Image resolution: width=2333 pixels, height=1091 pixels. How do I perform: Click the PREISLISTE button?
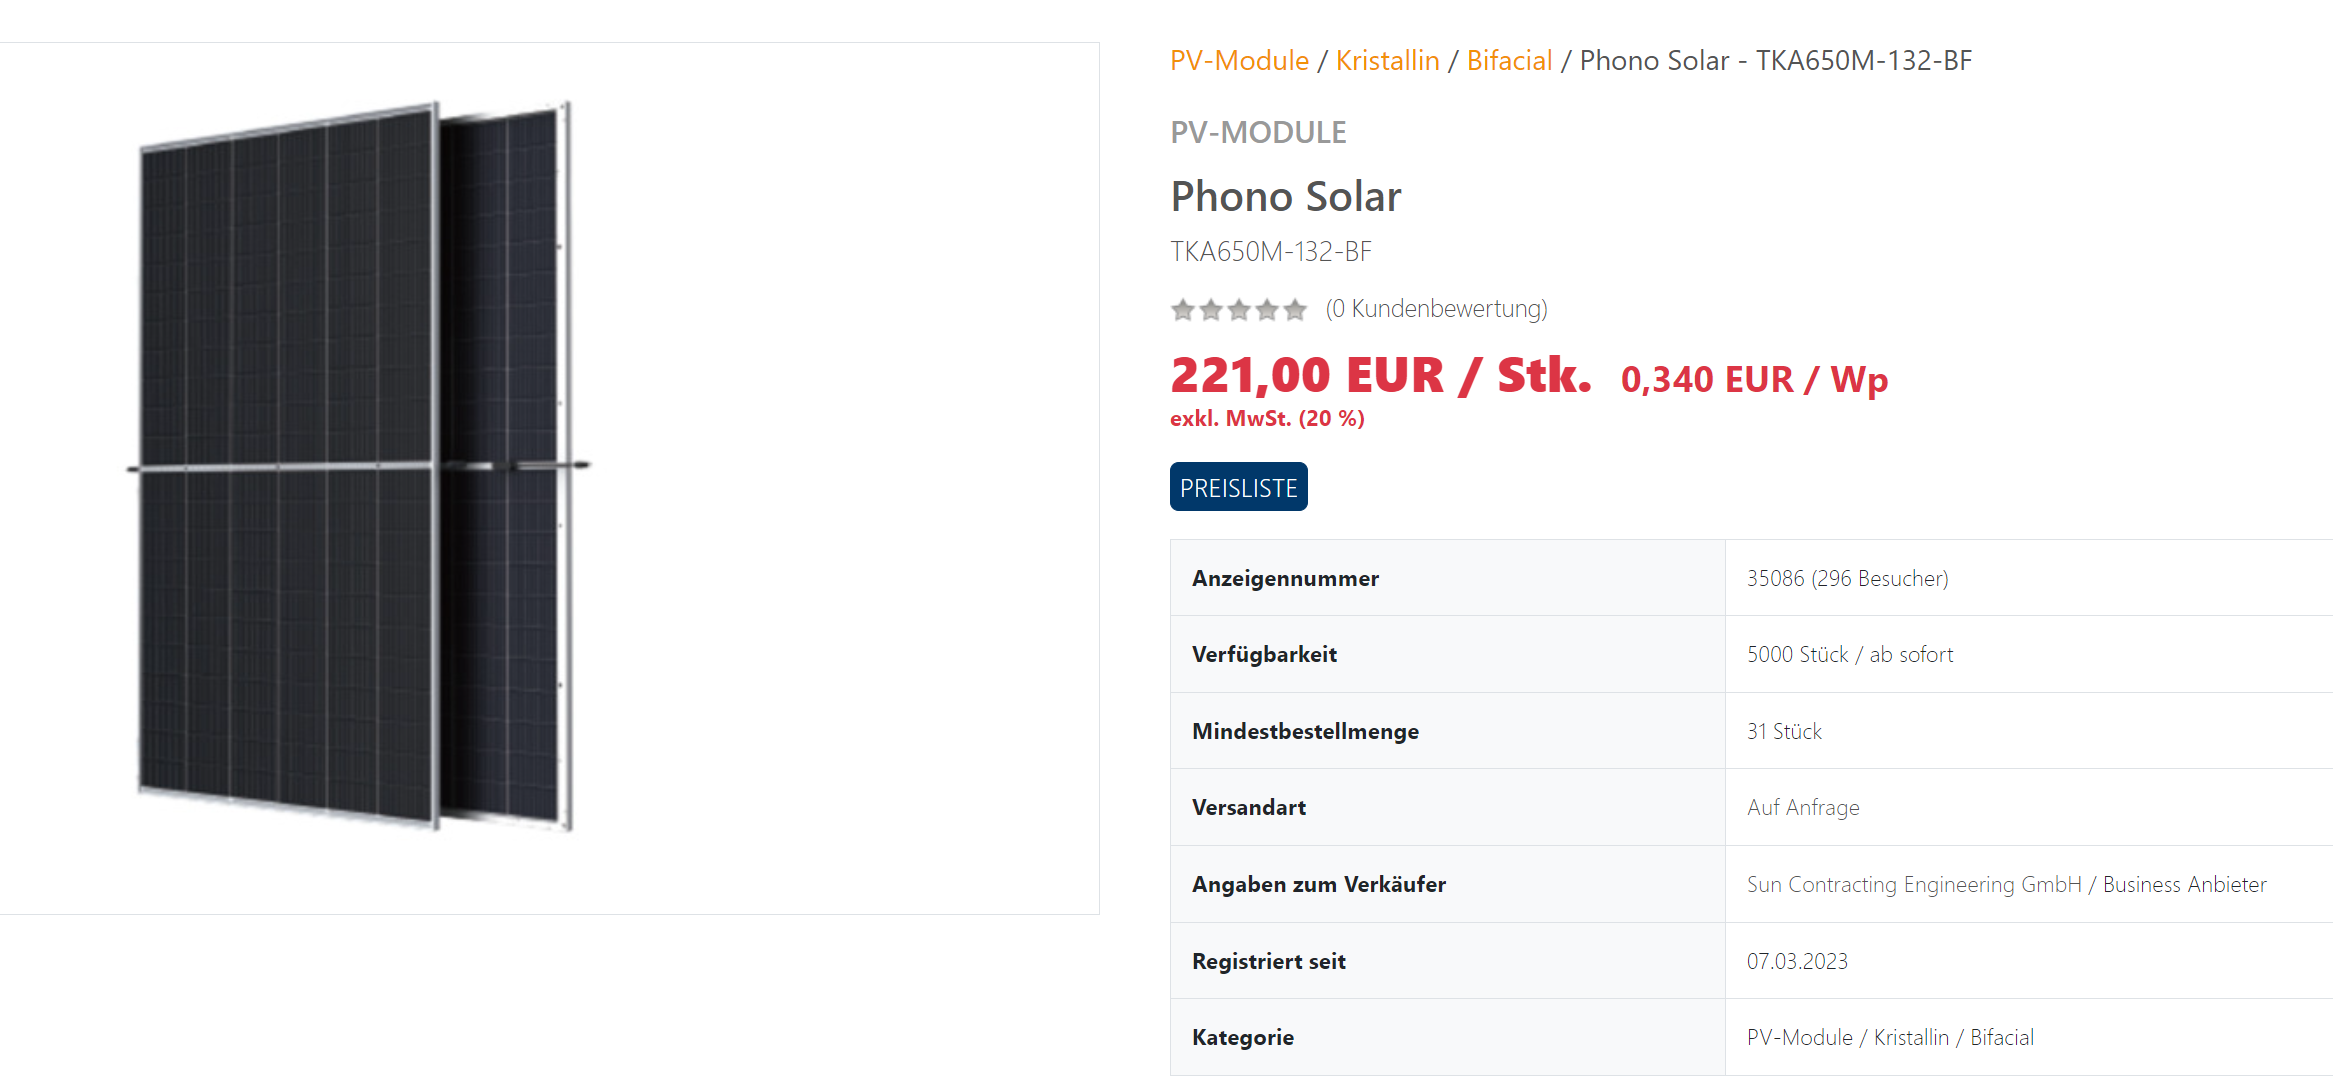click(x=1239, y=487)
